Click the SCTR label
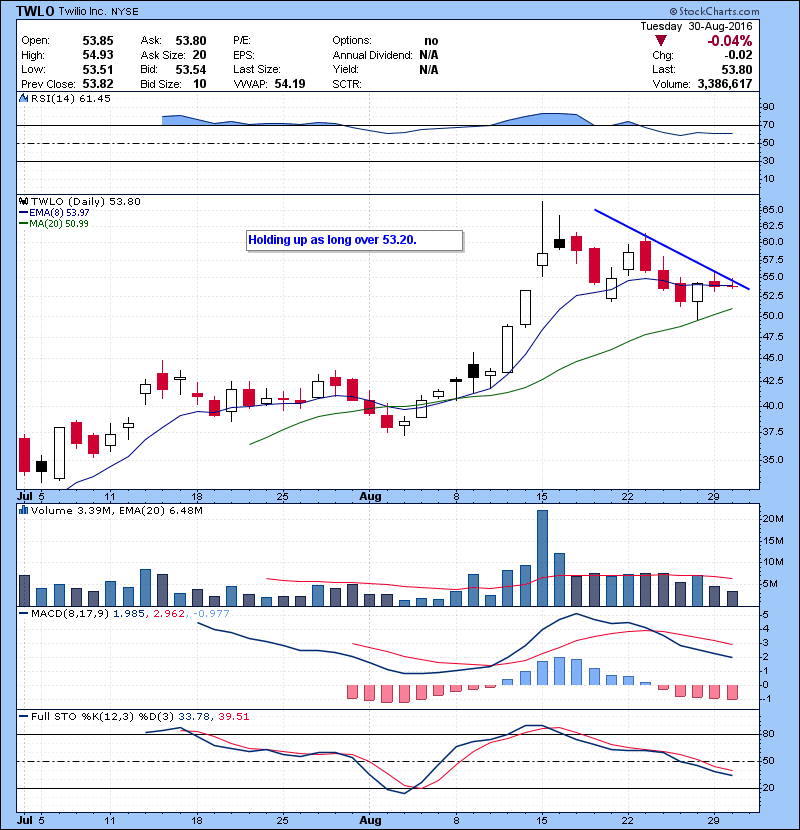Image resolution: width=800 pixels, height=830 pixels. tap(347, 84)
